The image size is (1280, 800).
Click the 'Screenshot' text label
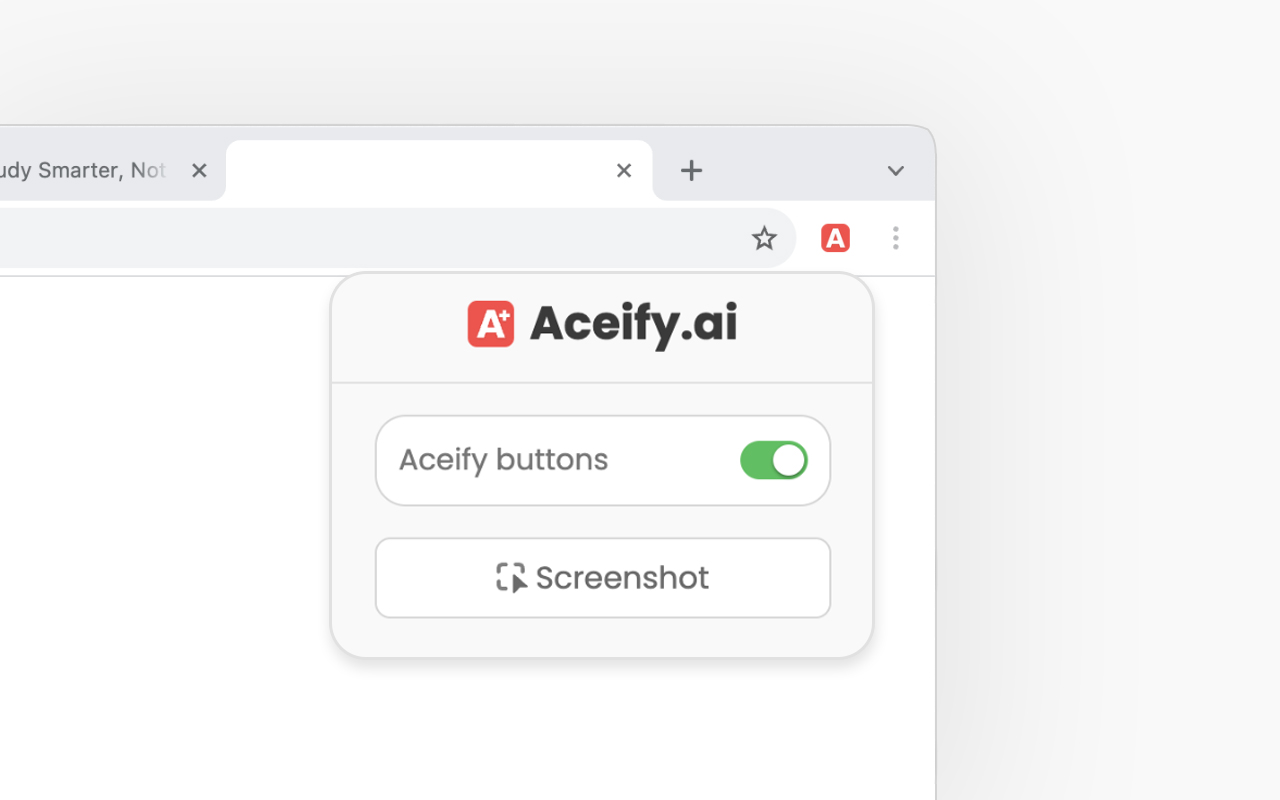coord(622,577)
